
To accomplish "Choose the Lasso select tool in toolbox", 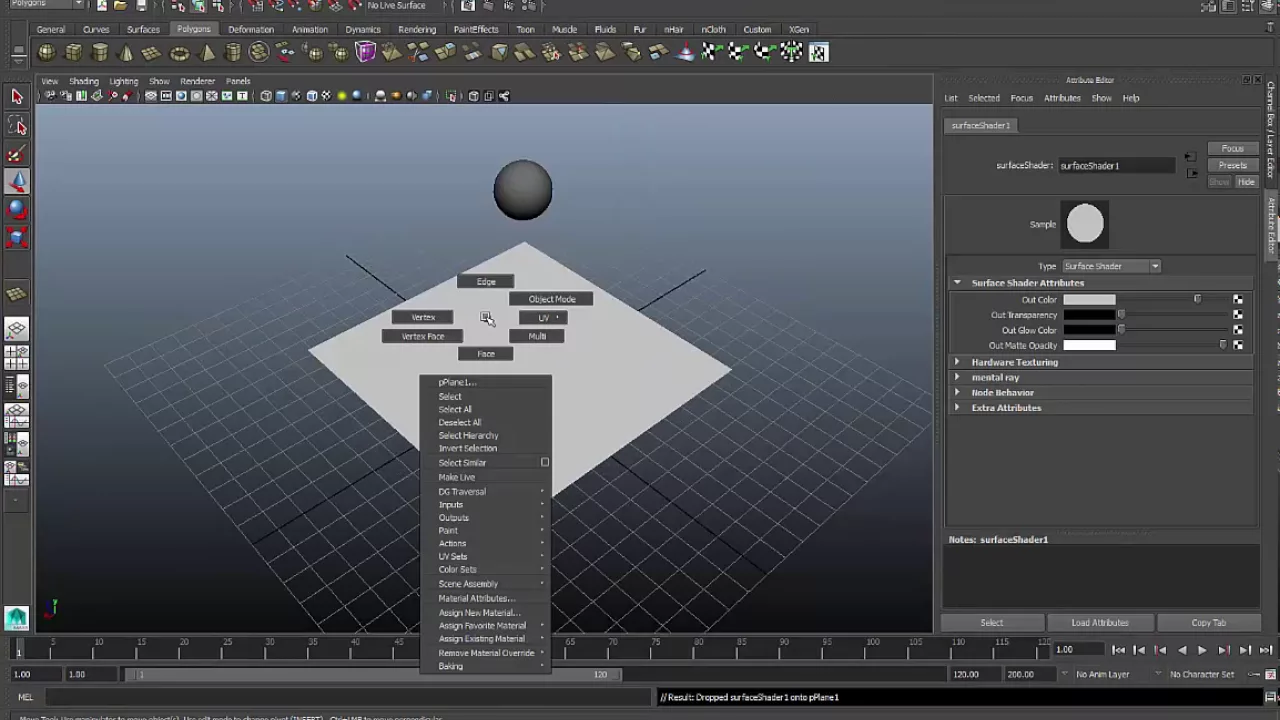I will coord(17,125).
